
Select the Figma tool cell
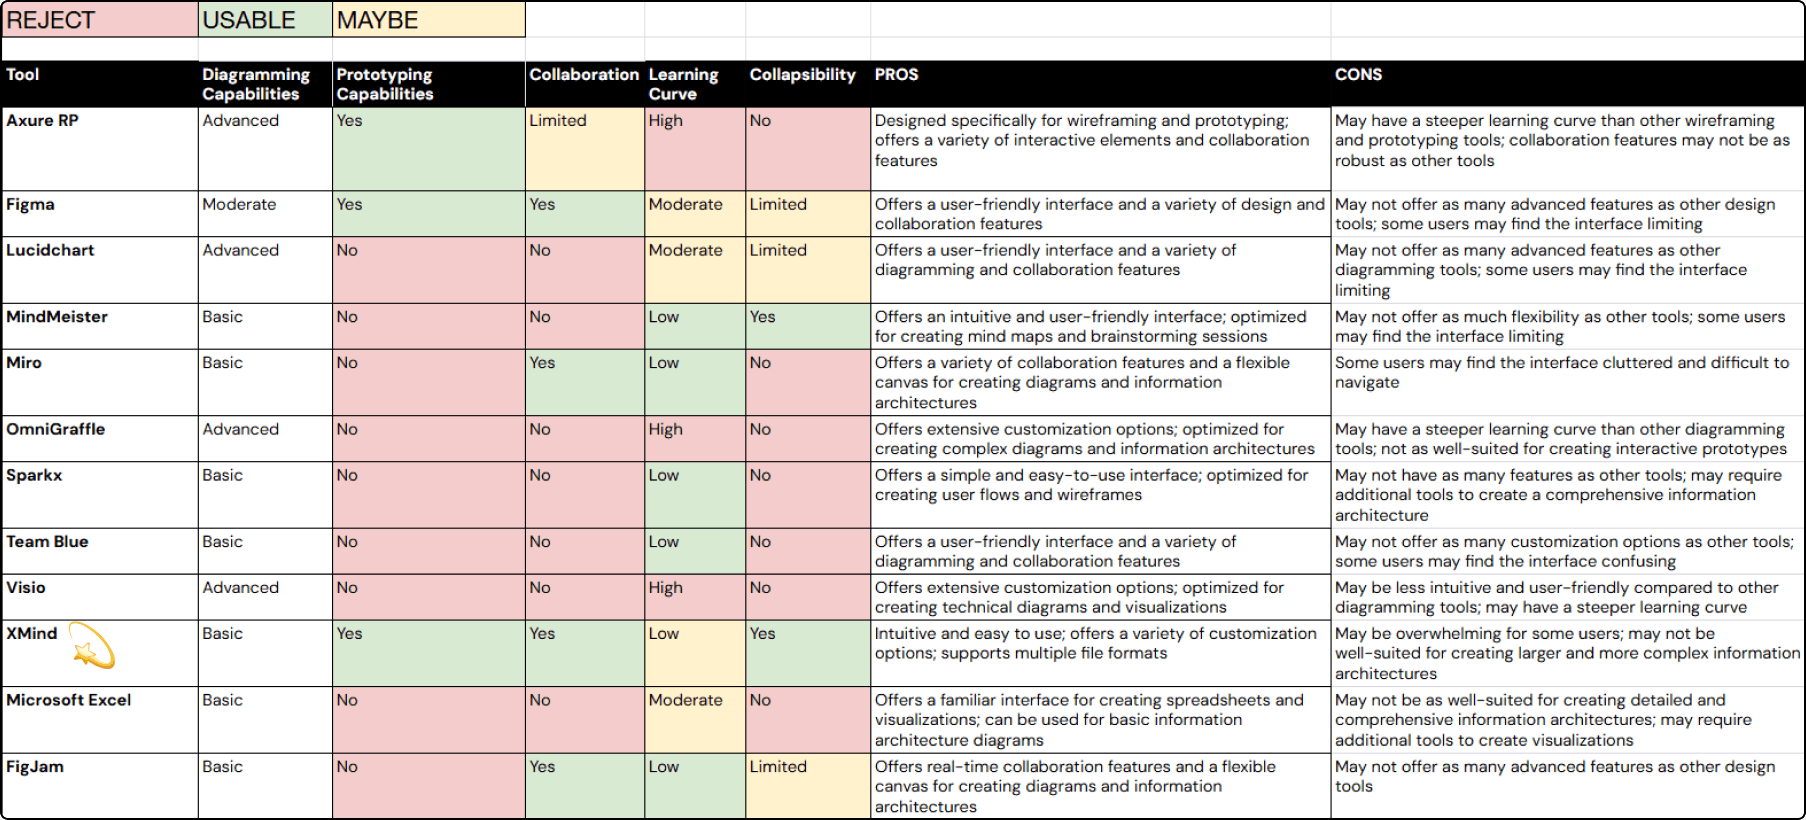pos(100,214)
